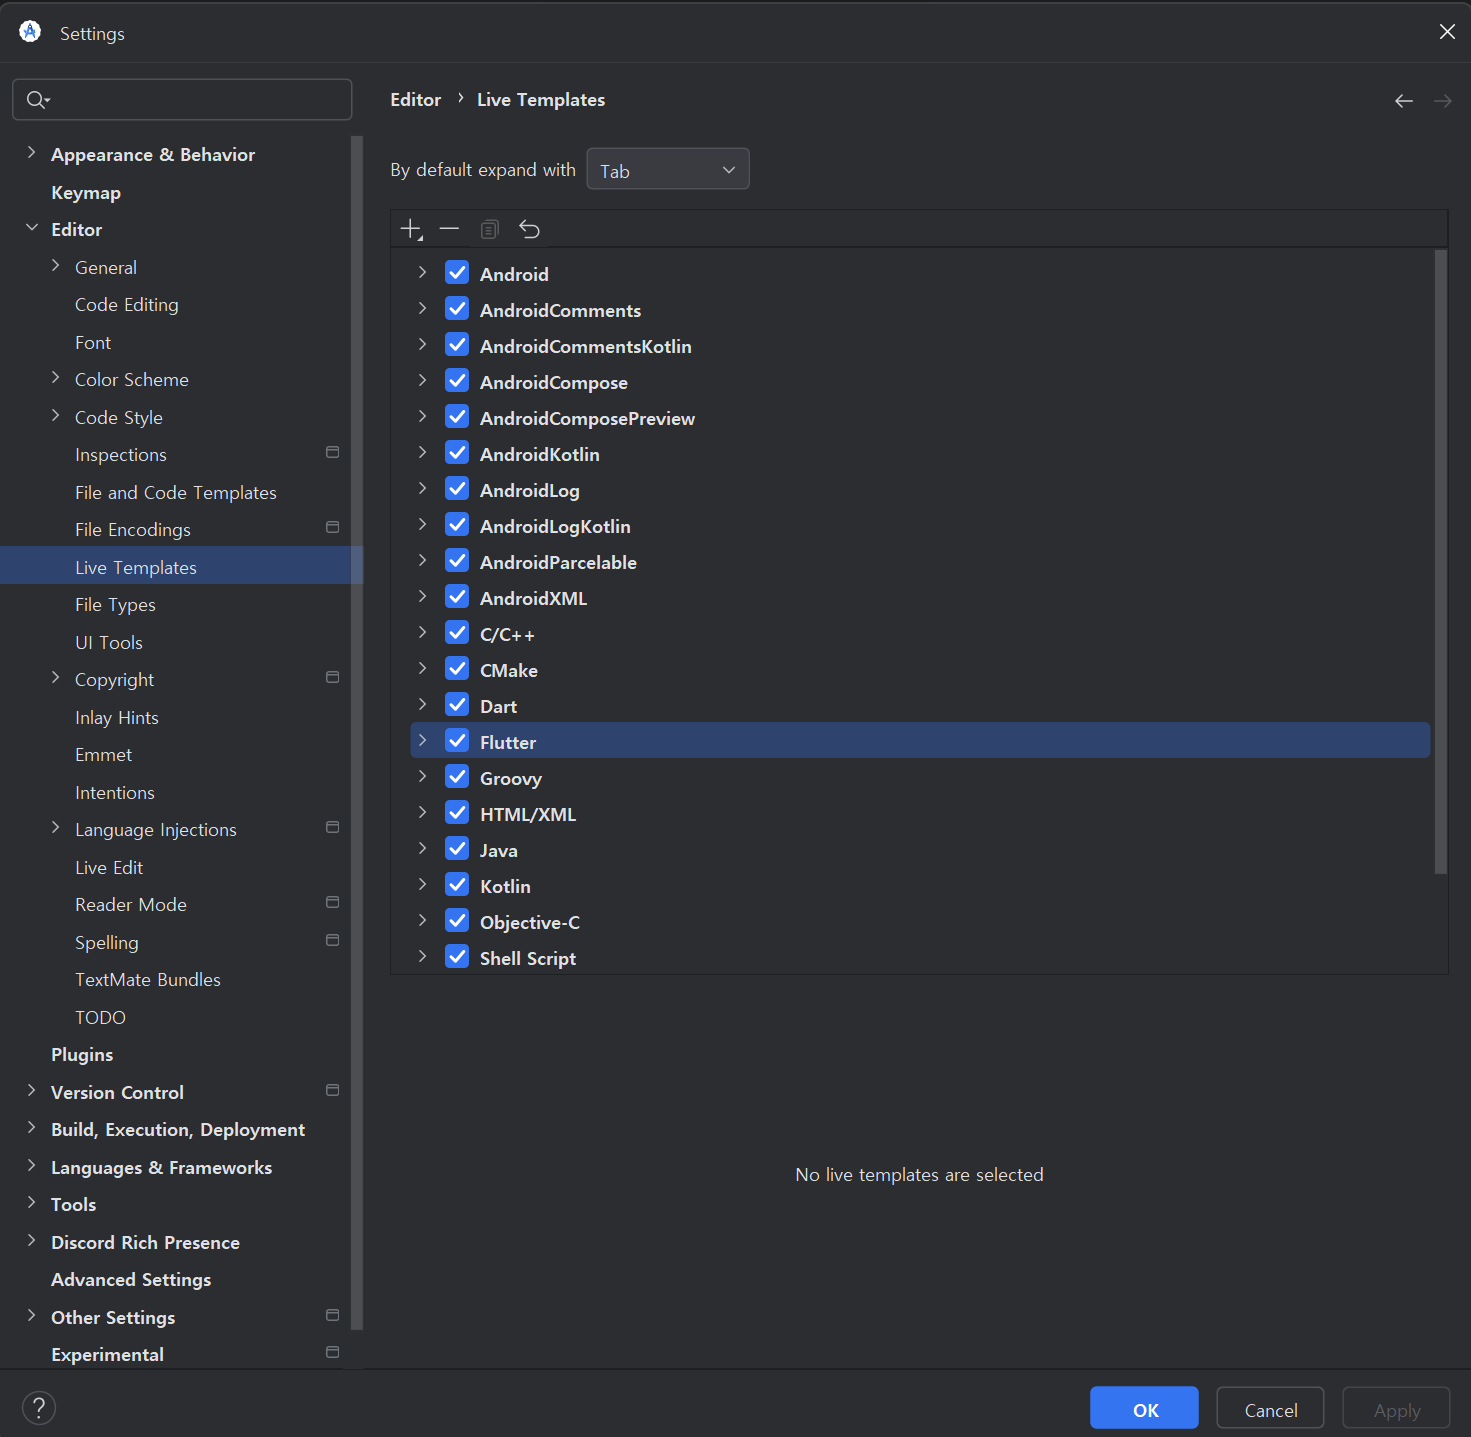Expand the Groovy template group
The image size is (1471, 1437).
[422, 777]
